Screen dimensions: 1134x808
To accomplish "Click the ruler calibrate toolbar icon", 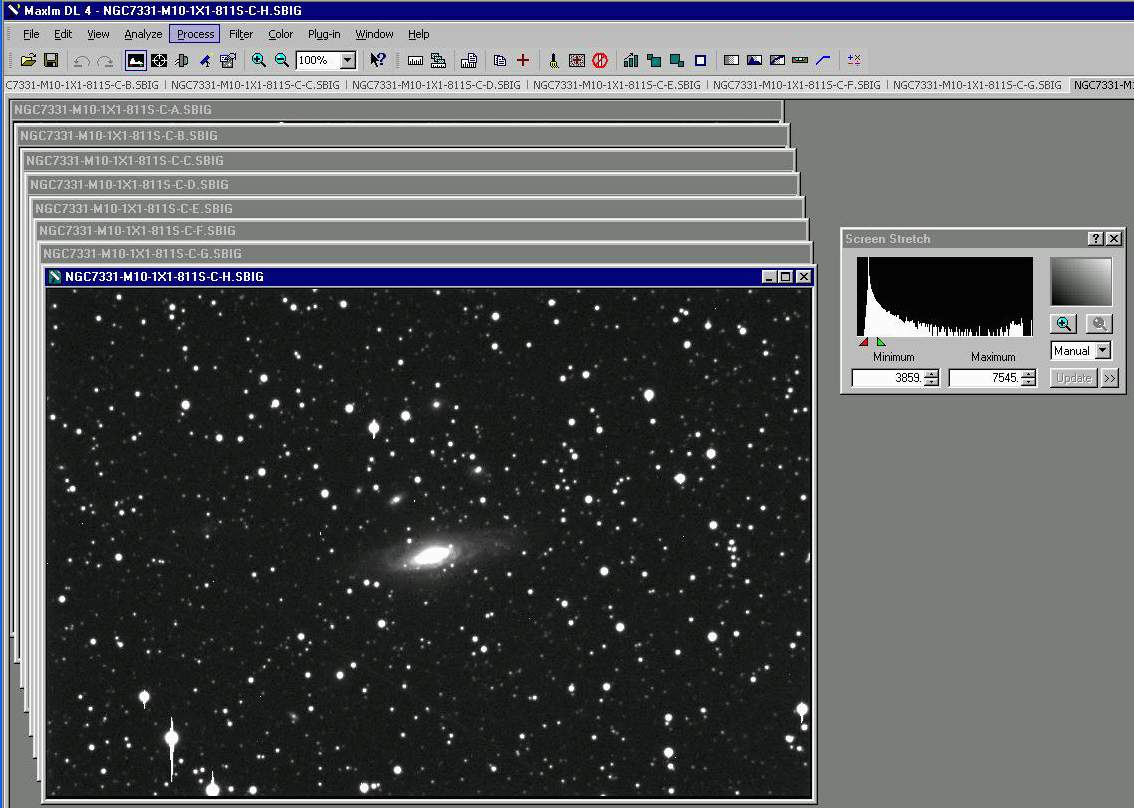I will (415, 61).
